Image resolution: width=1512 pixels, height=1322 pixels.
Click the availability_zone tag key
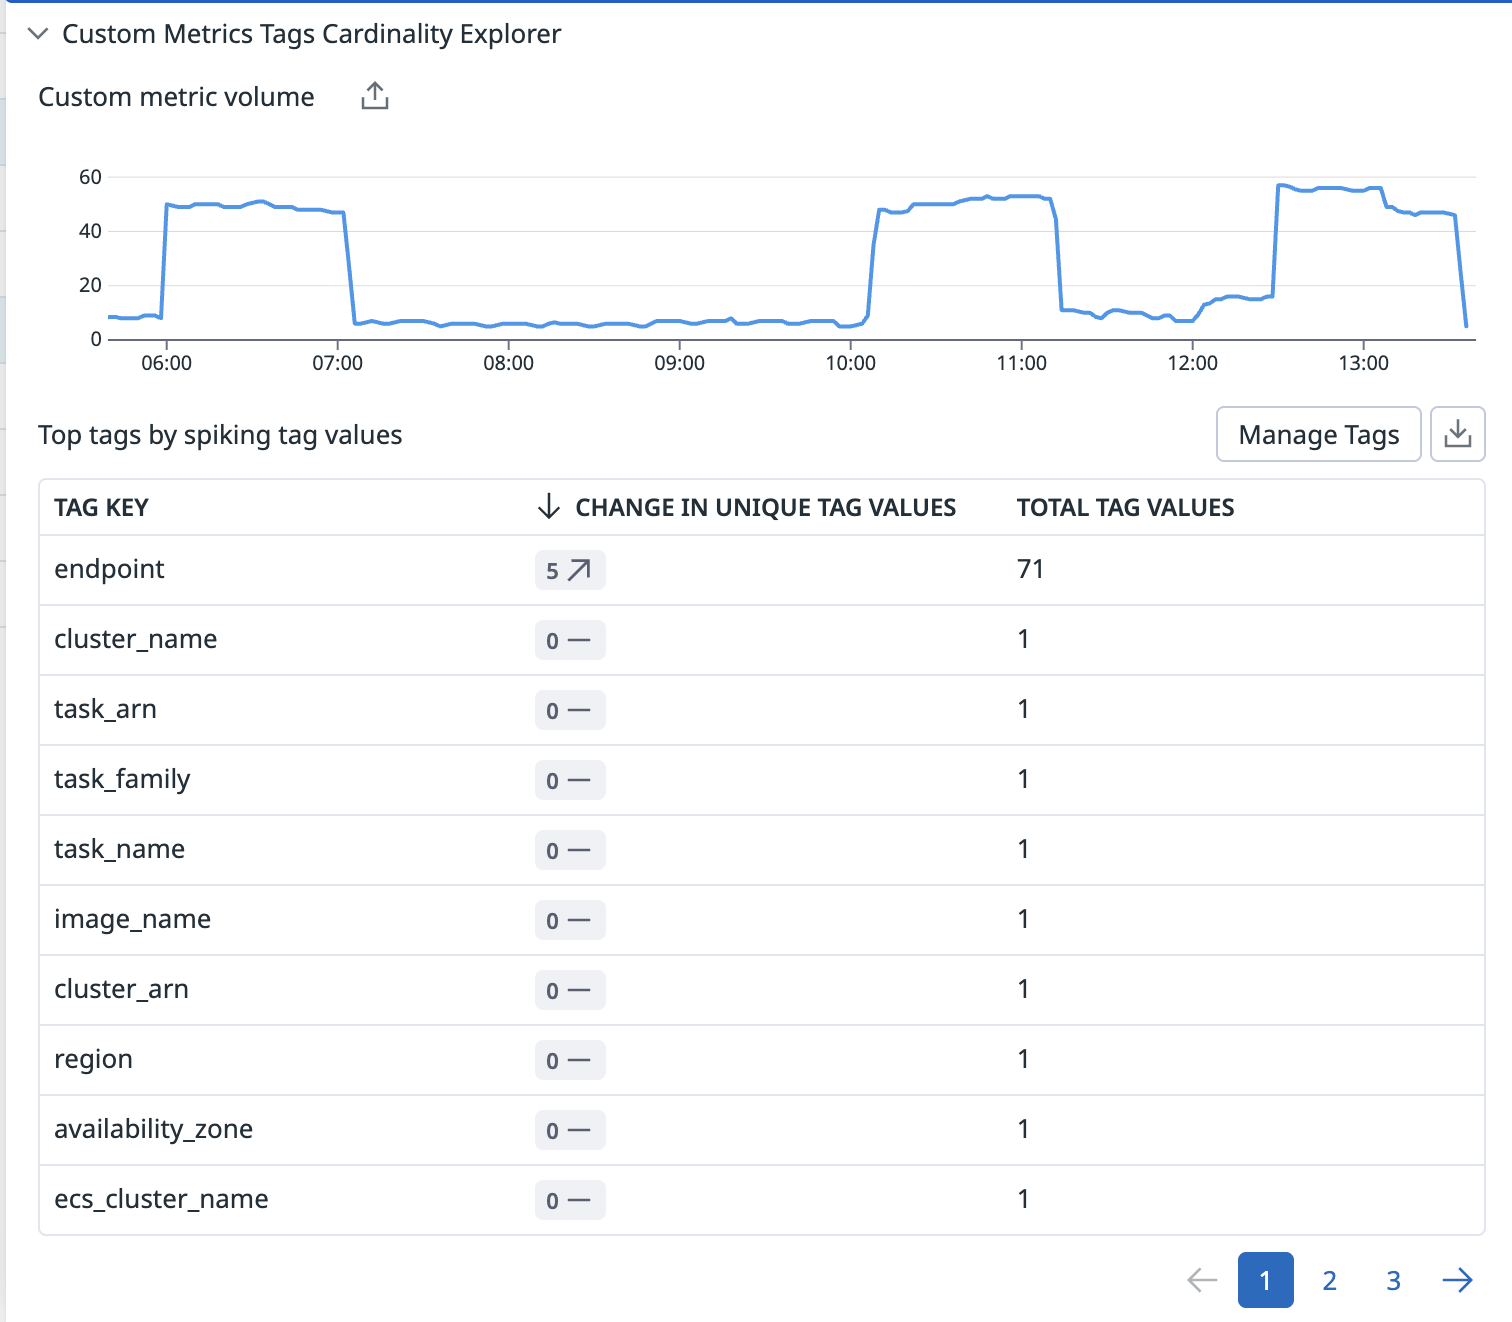click(x=153, y=1129)
